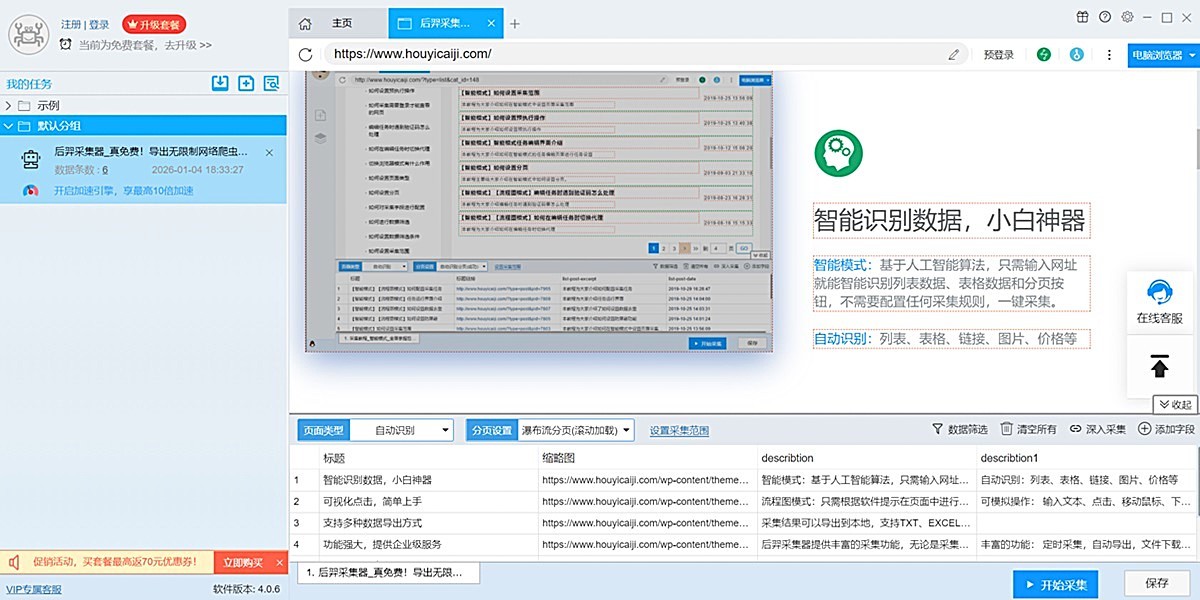This screenshot has height=600, width=1200.
Task: Open the task search icon
Action: pos(271,84)
